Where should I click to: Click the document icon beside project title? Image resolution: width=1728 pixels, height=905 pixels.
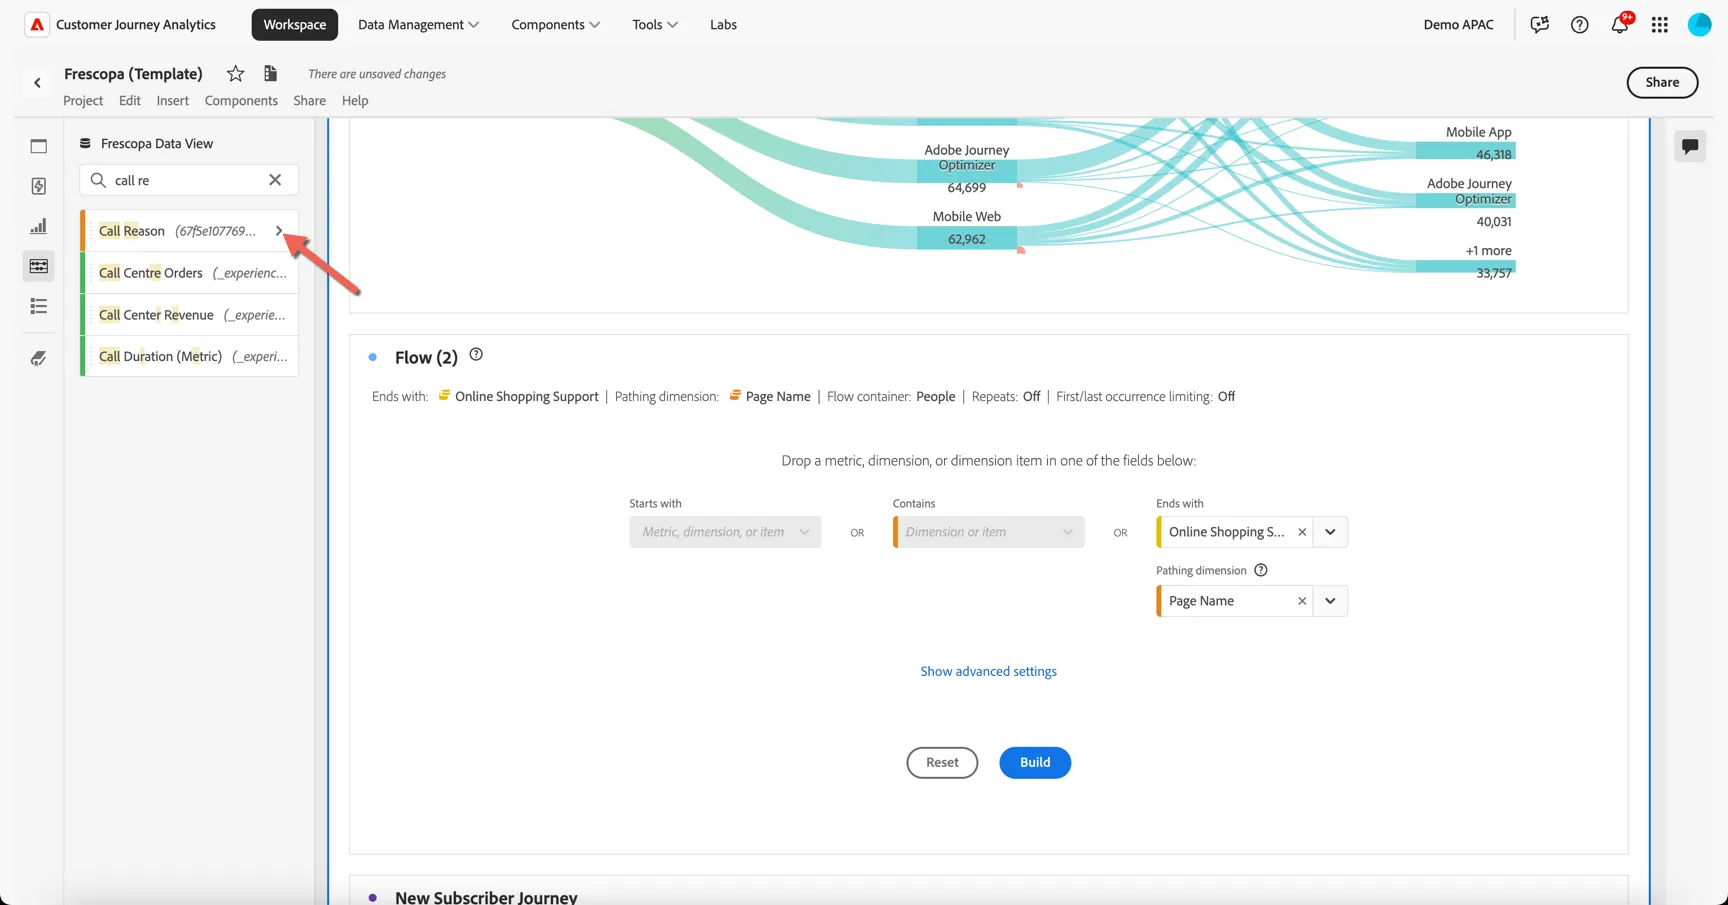pyautogui.click(x=270, y=74)
